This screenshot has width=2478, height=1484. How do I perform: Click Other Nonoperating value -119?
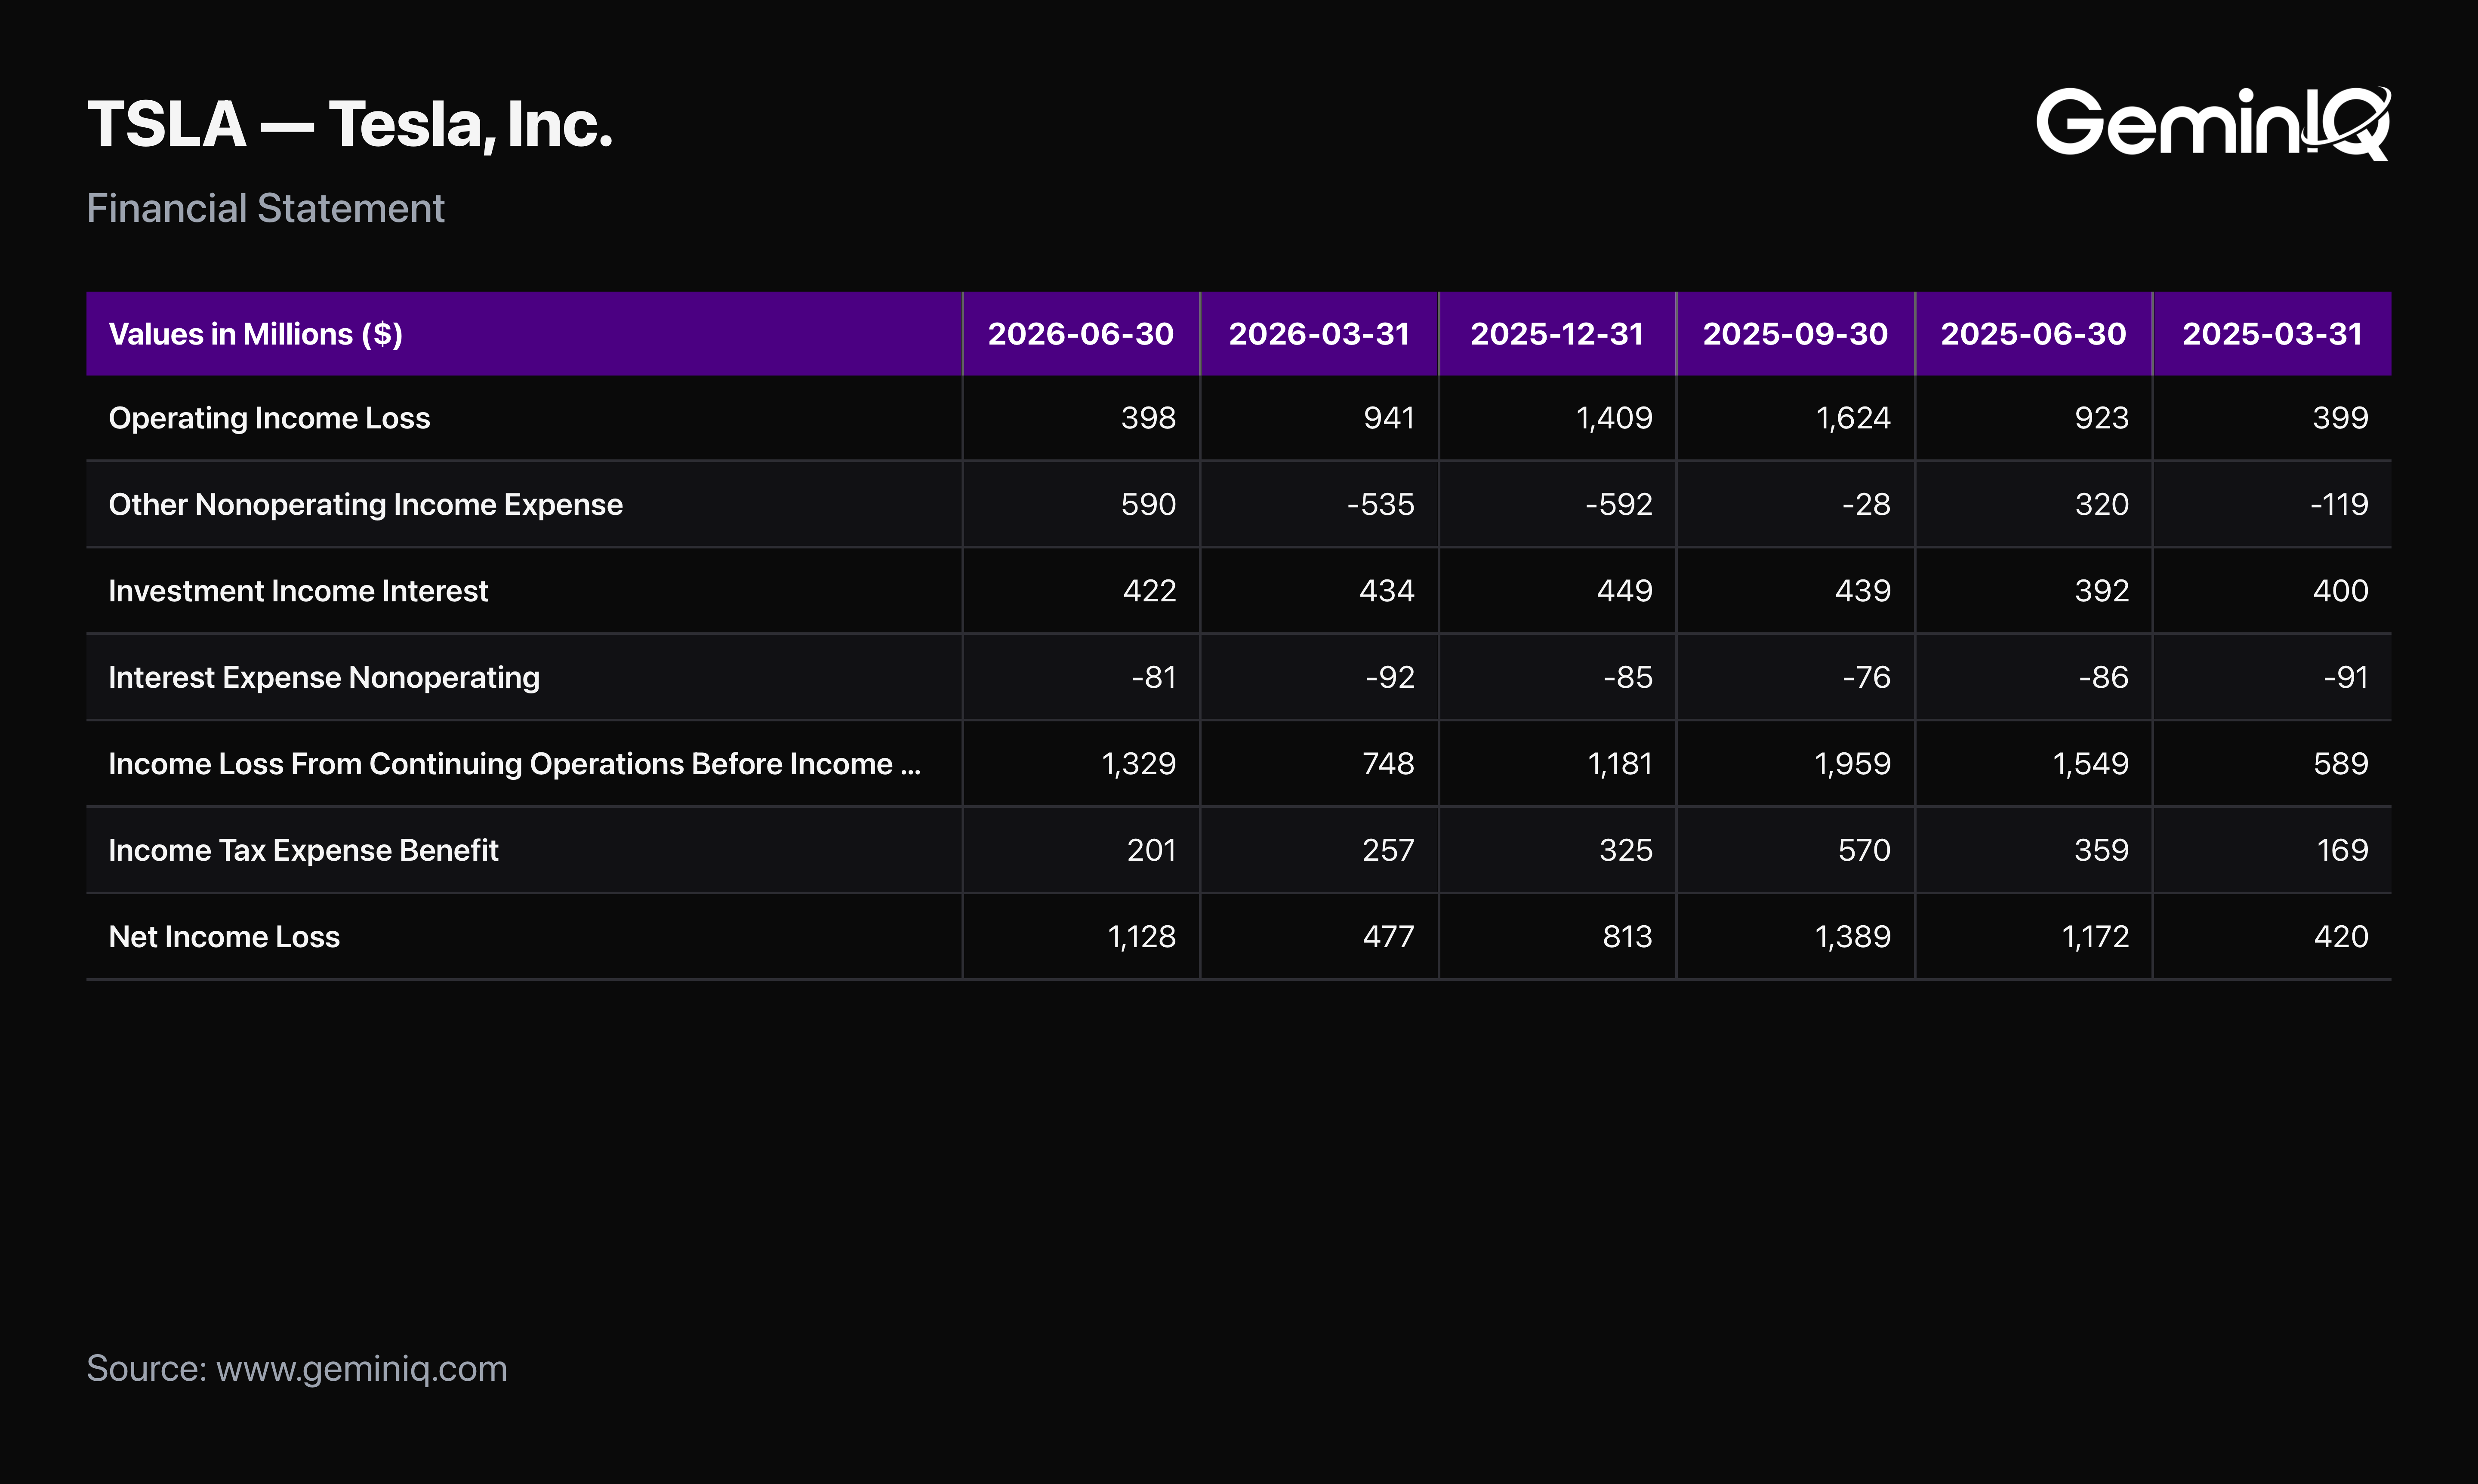[x=2339, y=504]
